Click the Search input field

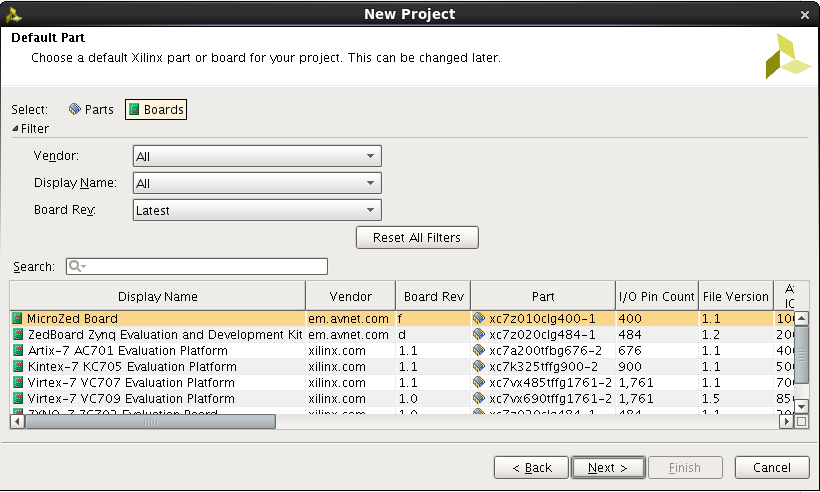tap(197, 266)
